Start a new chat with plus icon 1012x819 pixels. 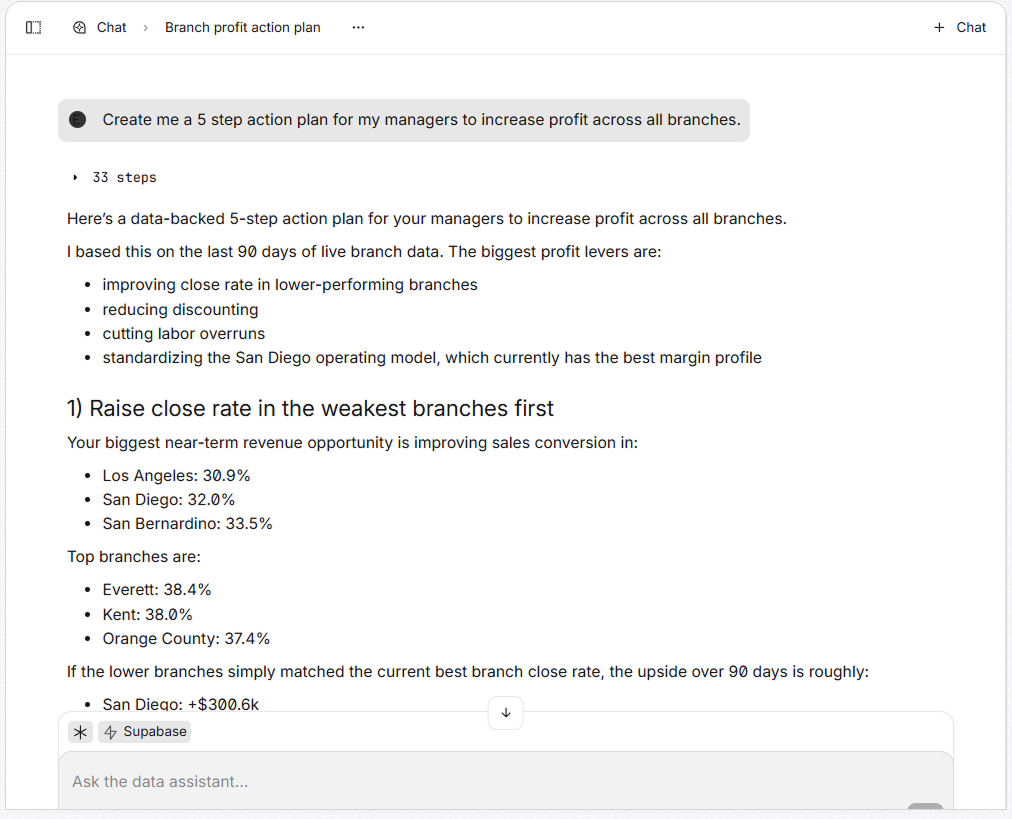[x=939, y=28]
